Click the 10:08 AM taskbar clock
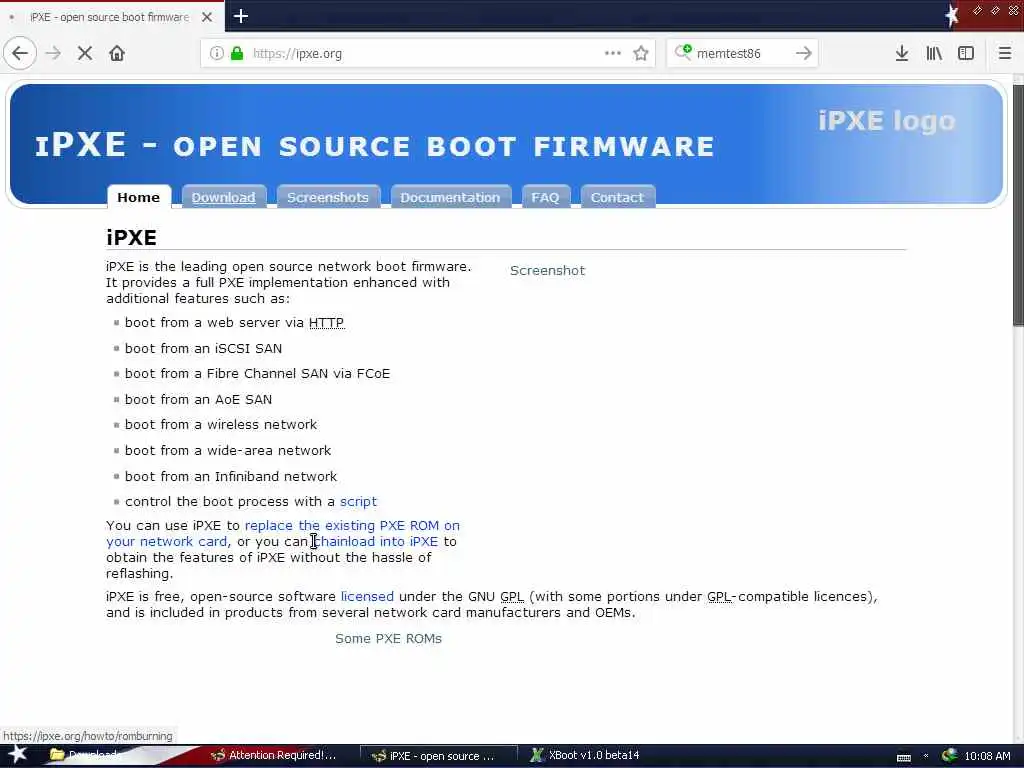The image size is (1024, 768). pyautogui.click(x=987, y=756)
